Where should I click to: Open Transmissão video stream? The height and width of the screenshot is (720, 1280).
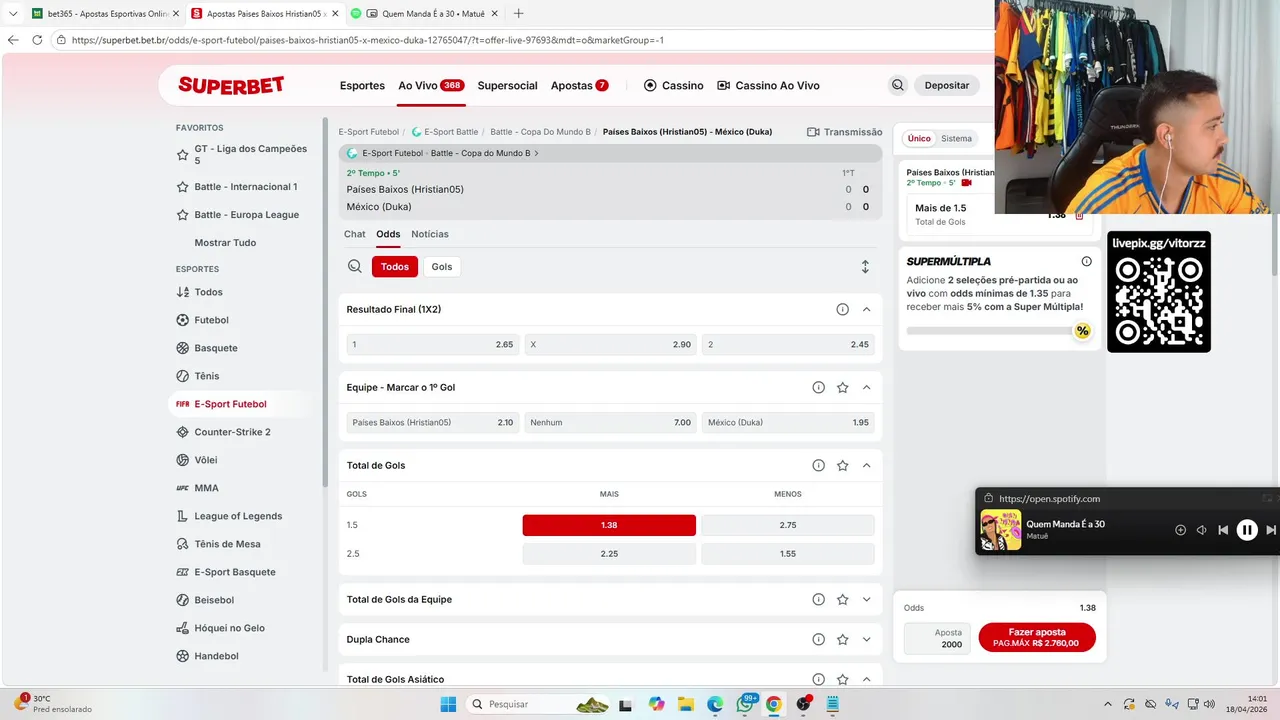844,132
